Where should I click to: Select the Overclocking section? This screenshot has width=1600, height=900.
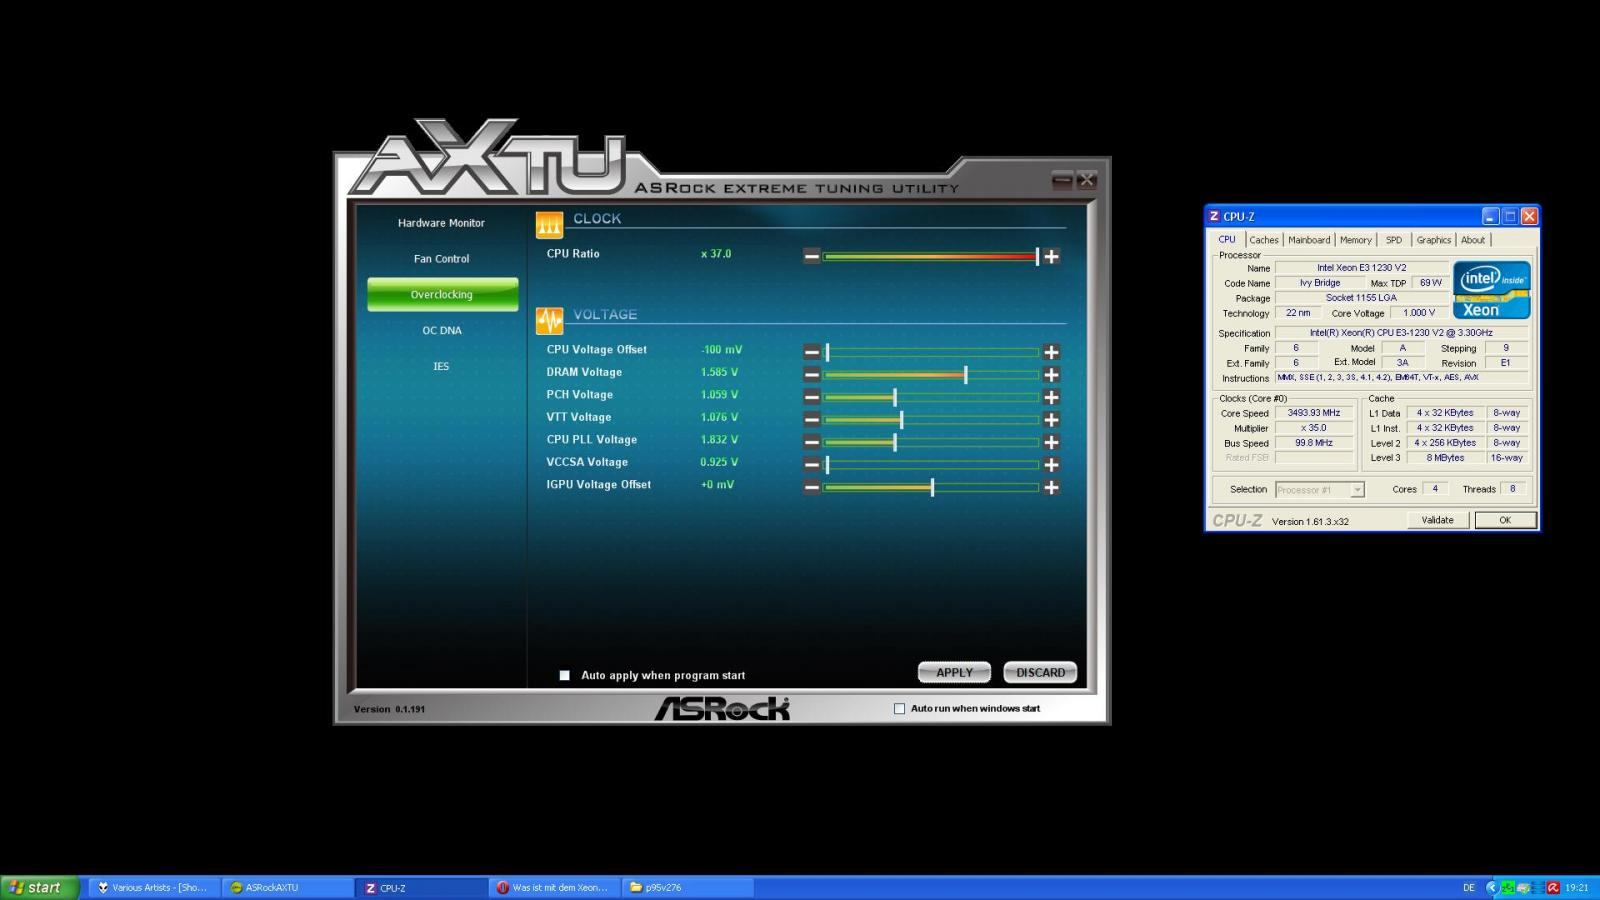coord(442,295)
